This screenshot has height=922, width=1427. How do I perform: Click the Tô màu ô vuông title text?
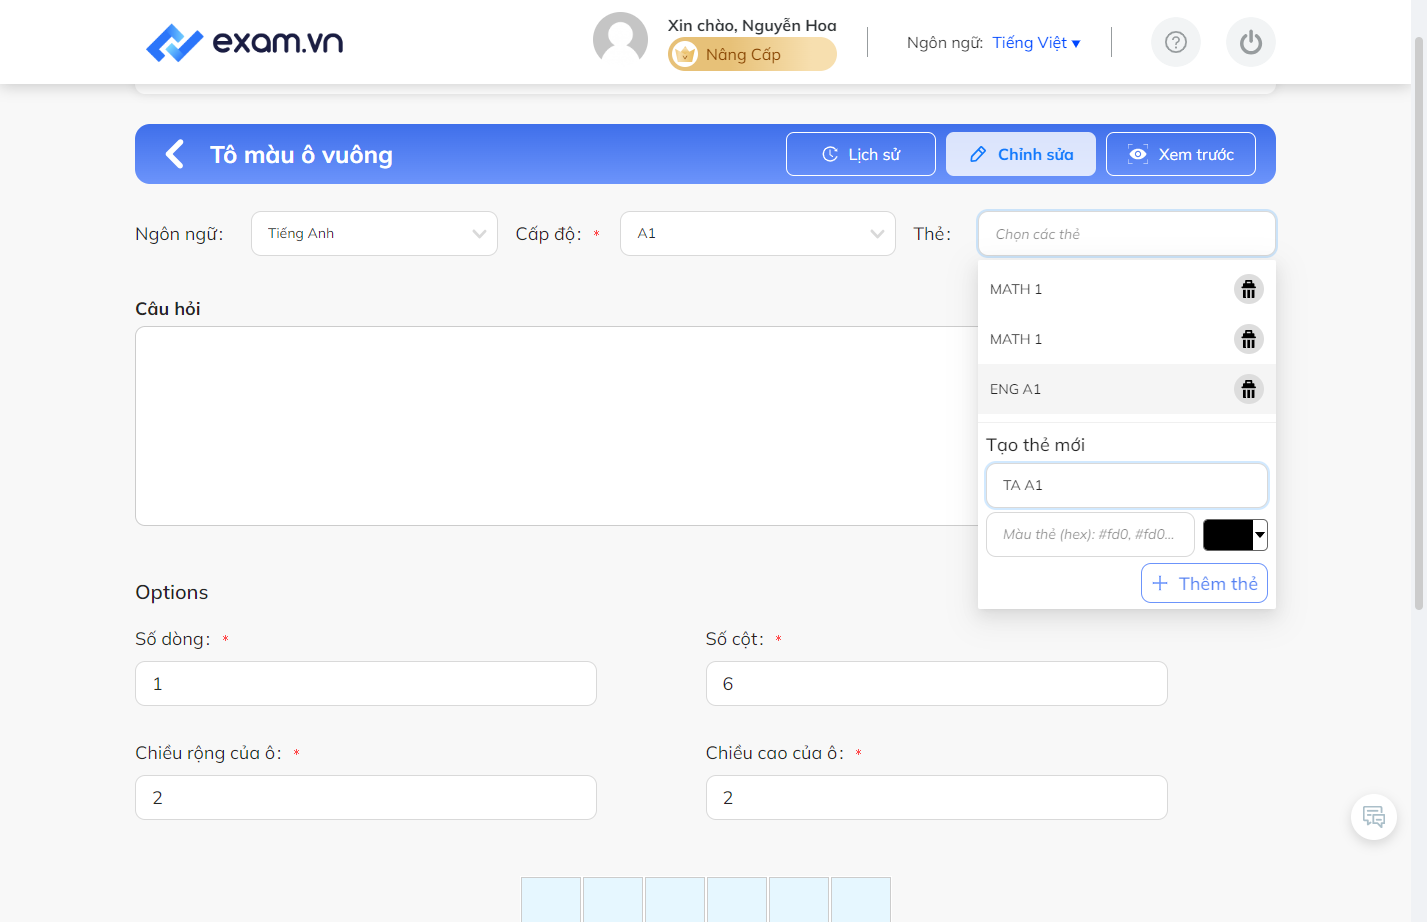(301, 155)
